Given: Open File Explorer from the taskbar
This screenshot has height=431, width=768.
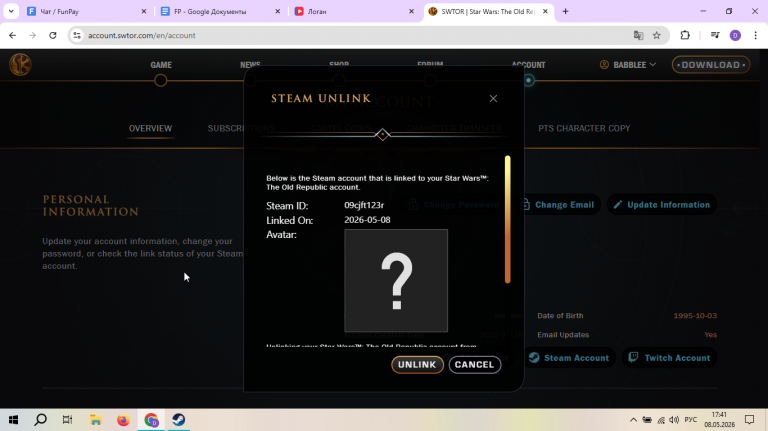Looking at the screenshot, I should pyautogui.click(x=96, y=420).
